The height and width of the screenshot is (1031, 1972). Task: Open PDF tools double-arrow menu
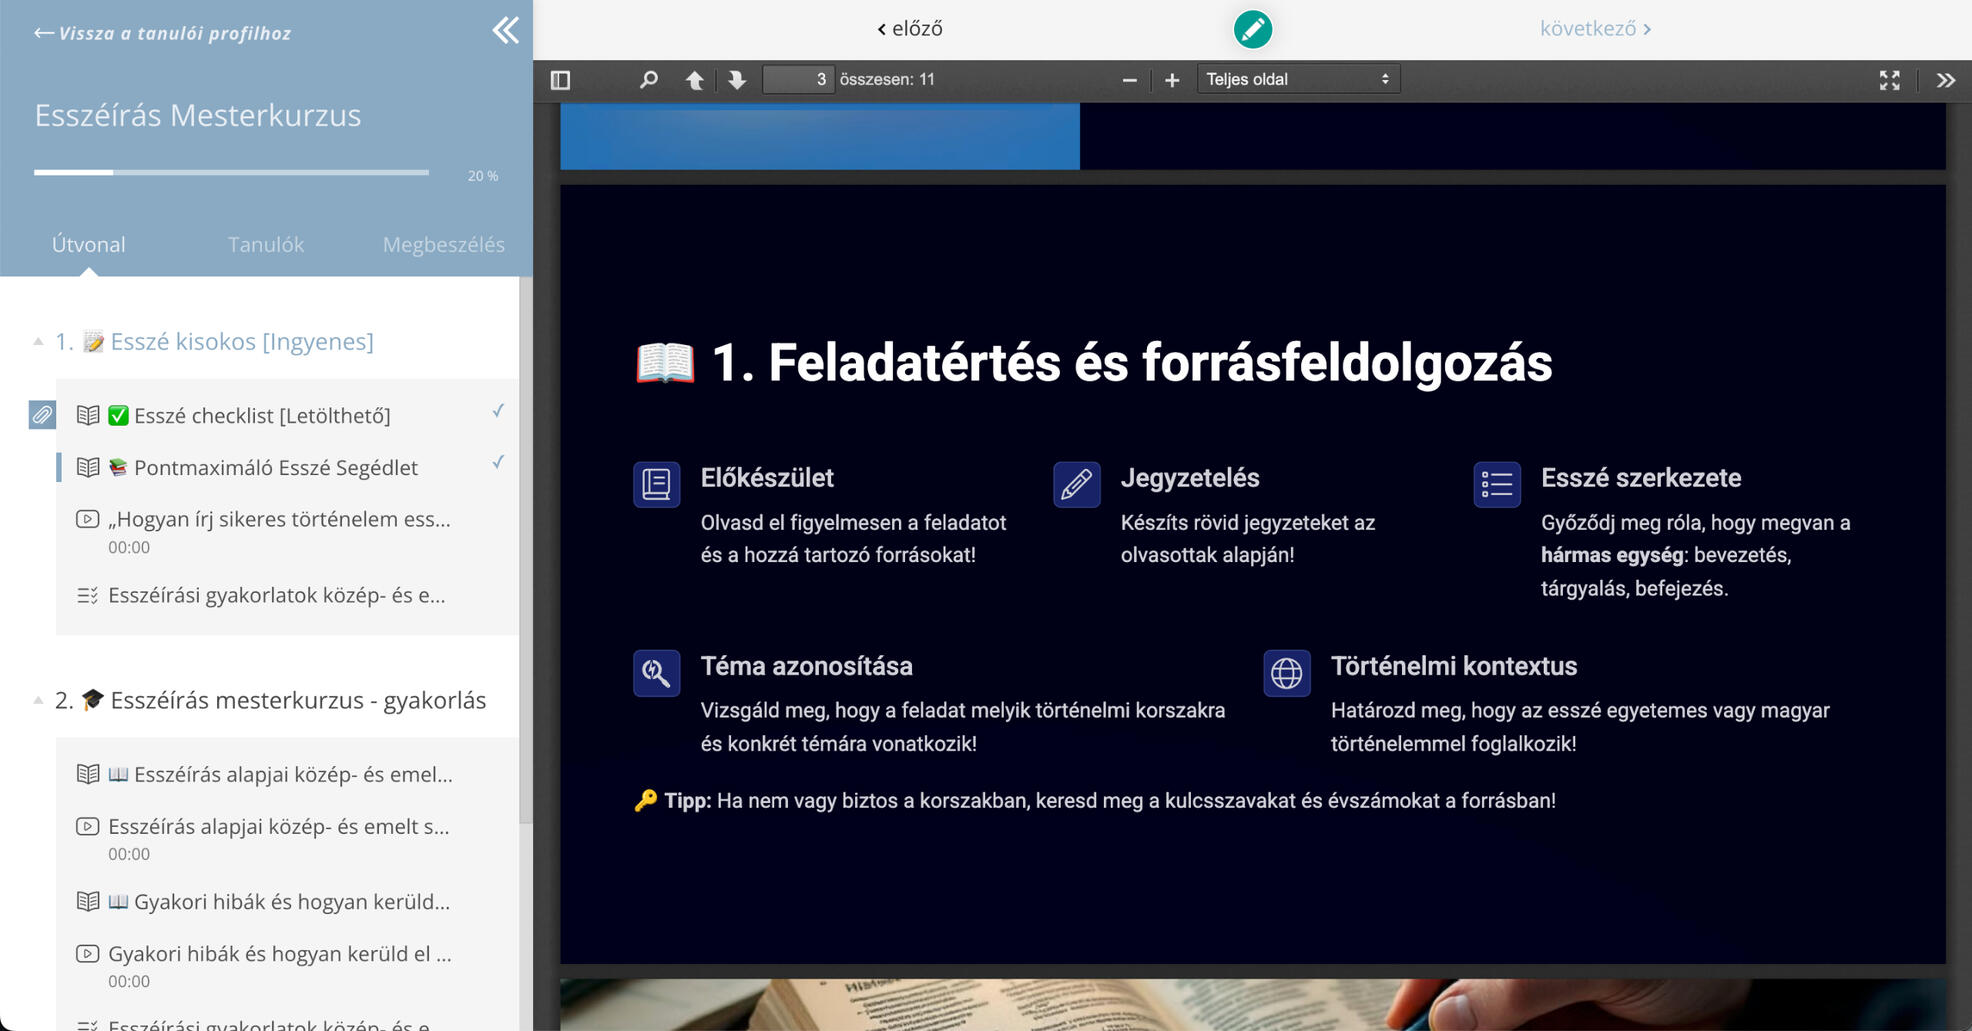pos(1945,80)
